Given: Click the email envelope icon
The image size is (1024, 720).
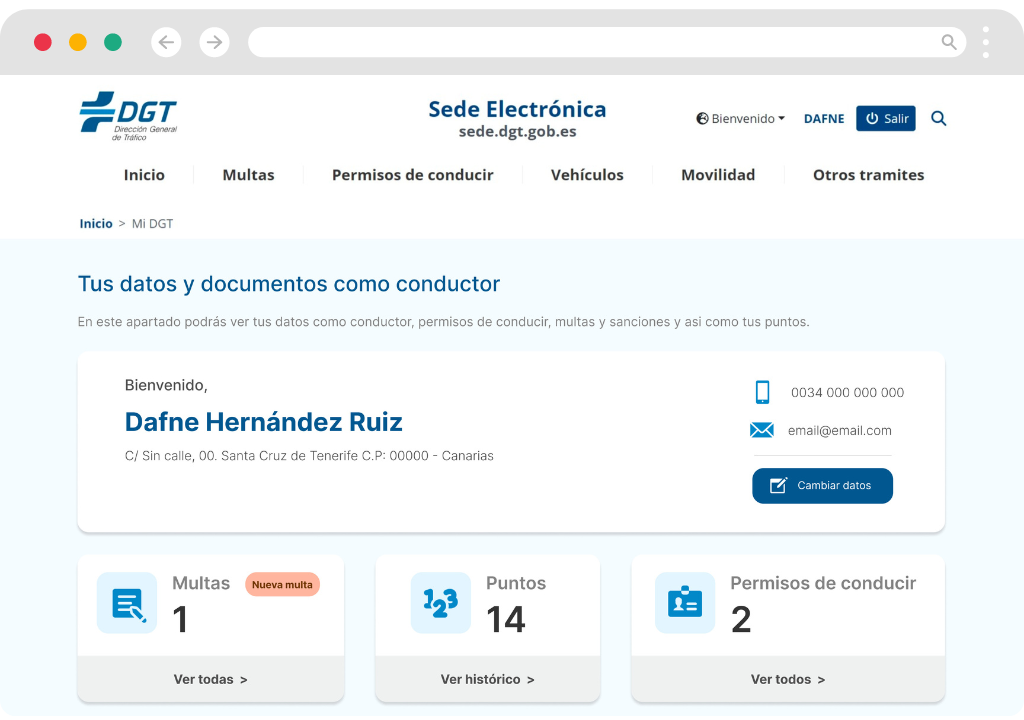Looking at the screenshot, I should [762, 430].
